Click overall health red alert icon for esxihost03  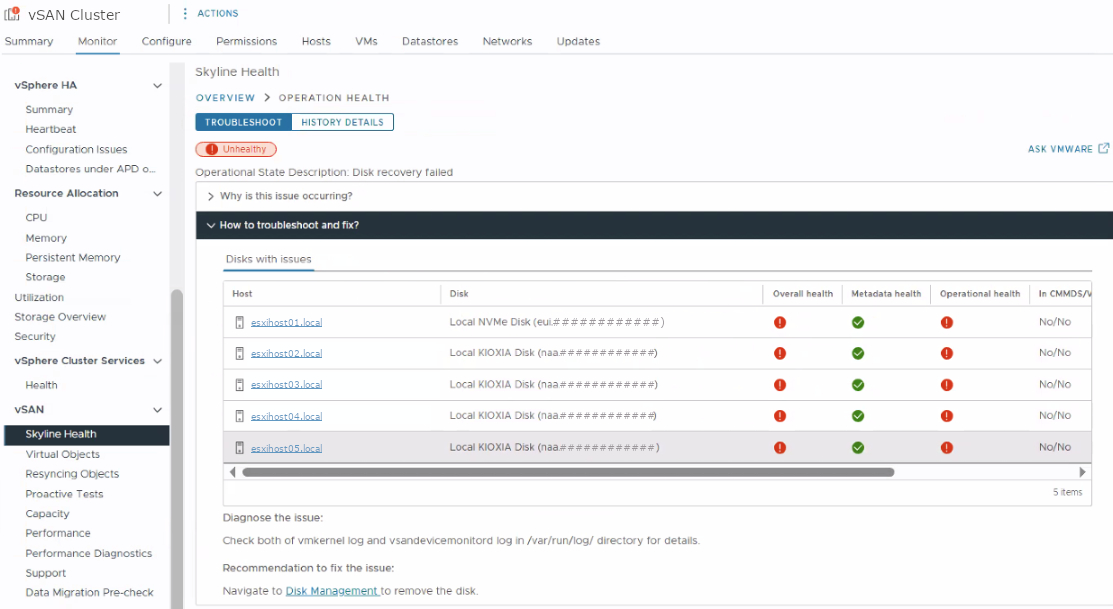[780, 385]
